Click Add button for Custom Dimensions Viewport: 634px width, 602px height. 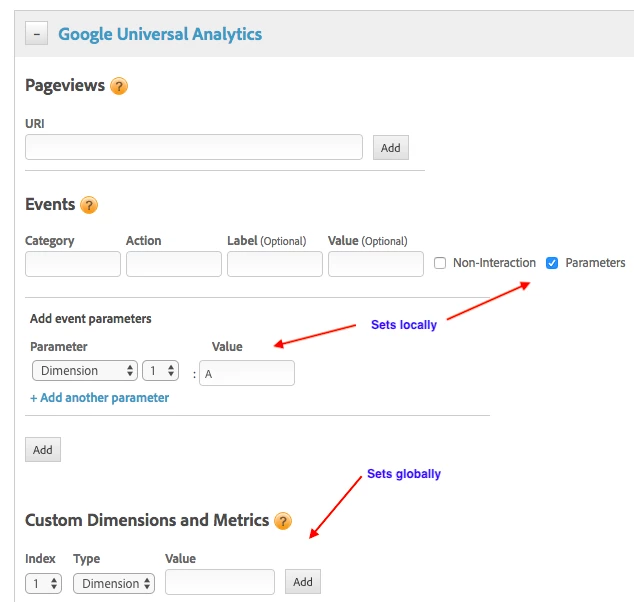click(x=303, y=582)
